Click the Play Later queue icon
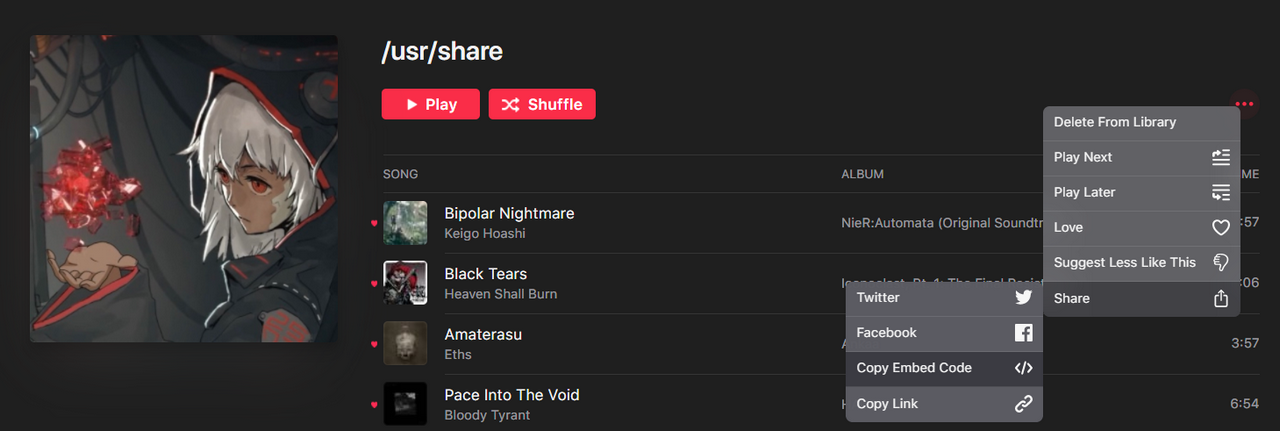 [x=1220, y=192]
